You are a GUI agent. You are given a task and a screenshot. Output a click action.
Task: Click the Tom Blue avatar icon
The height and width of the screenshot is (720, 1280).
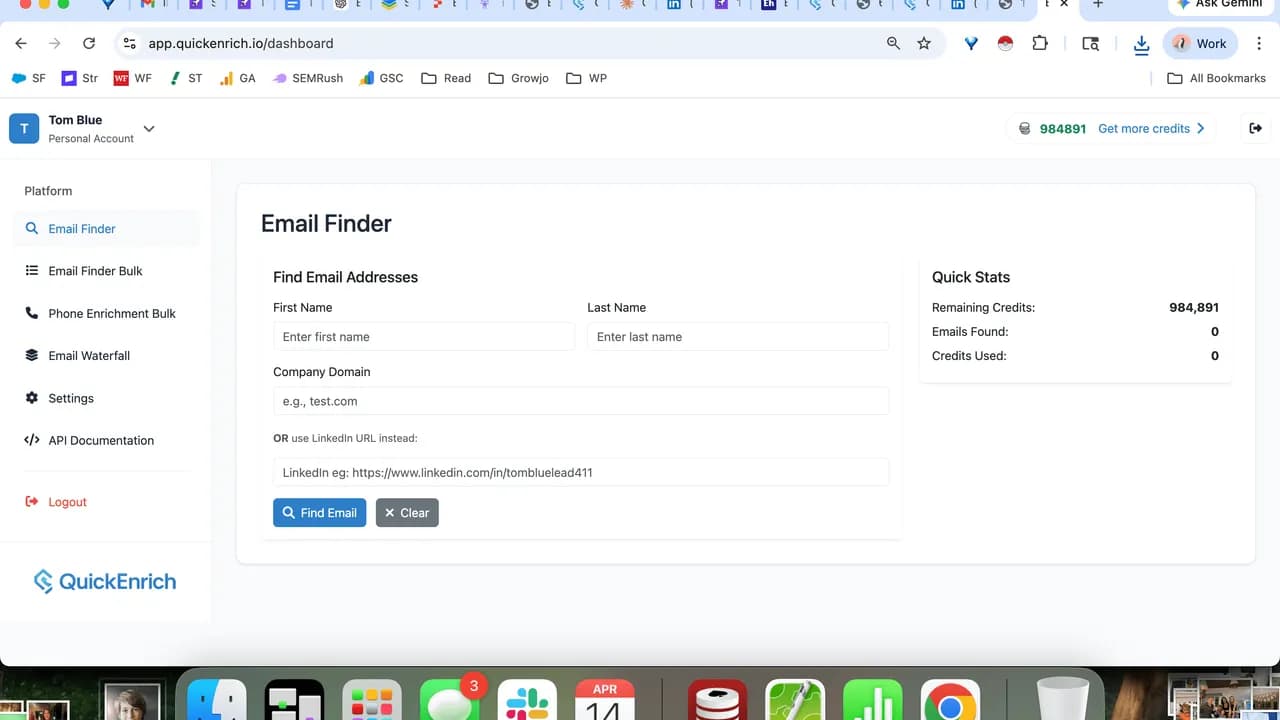point(24,129)
